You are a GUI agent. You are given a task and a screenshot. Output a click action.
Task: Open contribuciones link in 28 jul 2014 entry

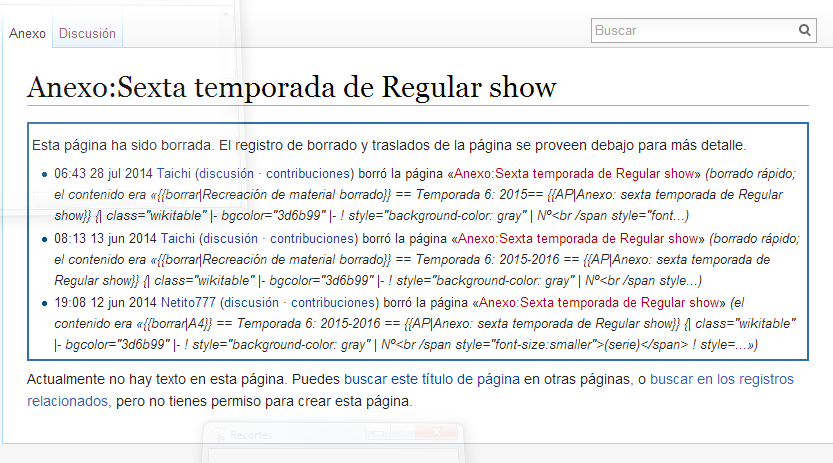click(x=308, y=174)
